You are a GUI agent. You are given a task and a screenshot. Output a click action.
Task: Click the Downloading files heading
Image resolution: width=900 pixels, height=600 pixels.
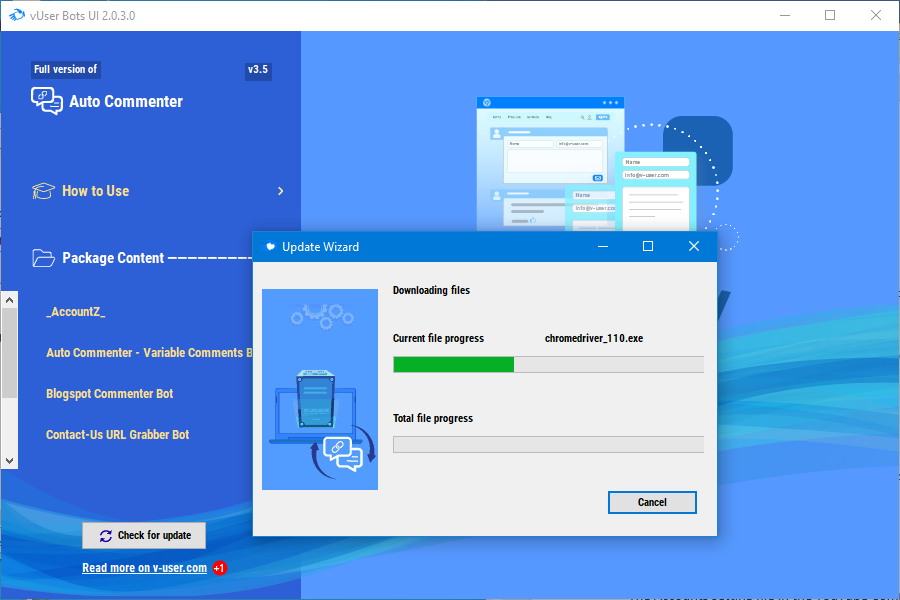[x=431, y=290]
